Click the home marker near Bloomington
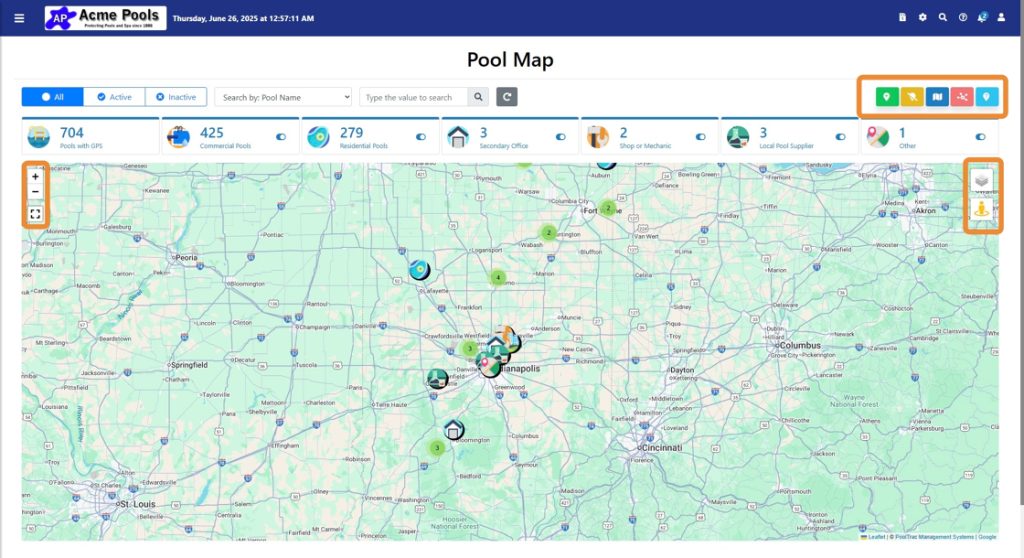 454,429
